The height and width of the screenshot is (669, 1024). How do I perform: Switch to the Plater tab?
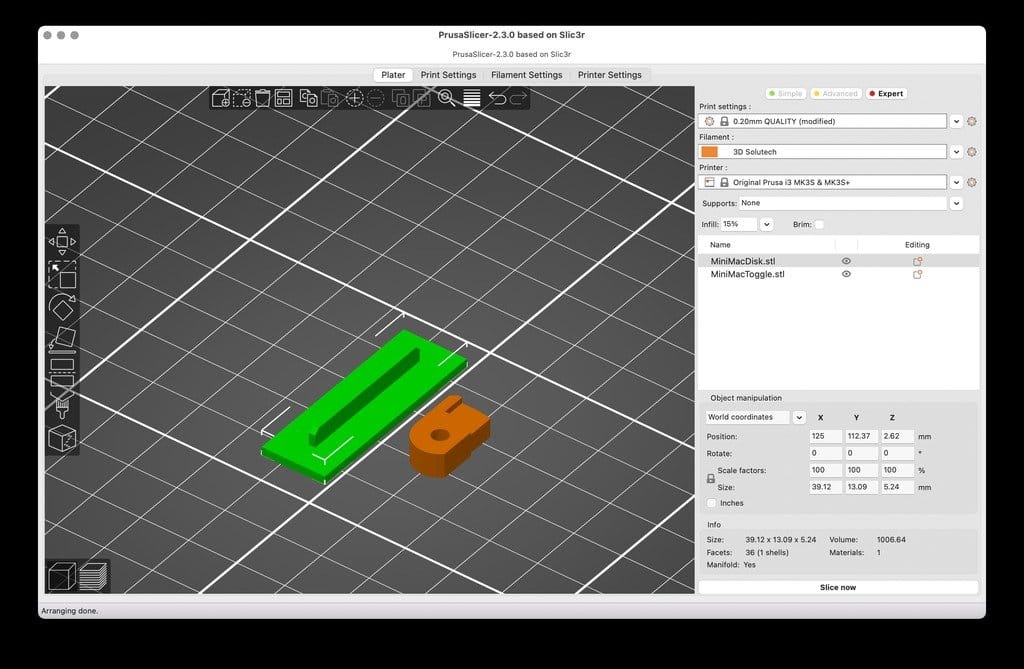point(393,75)
